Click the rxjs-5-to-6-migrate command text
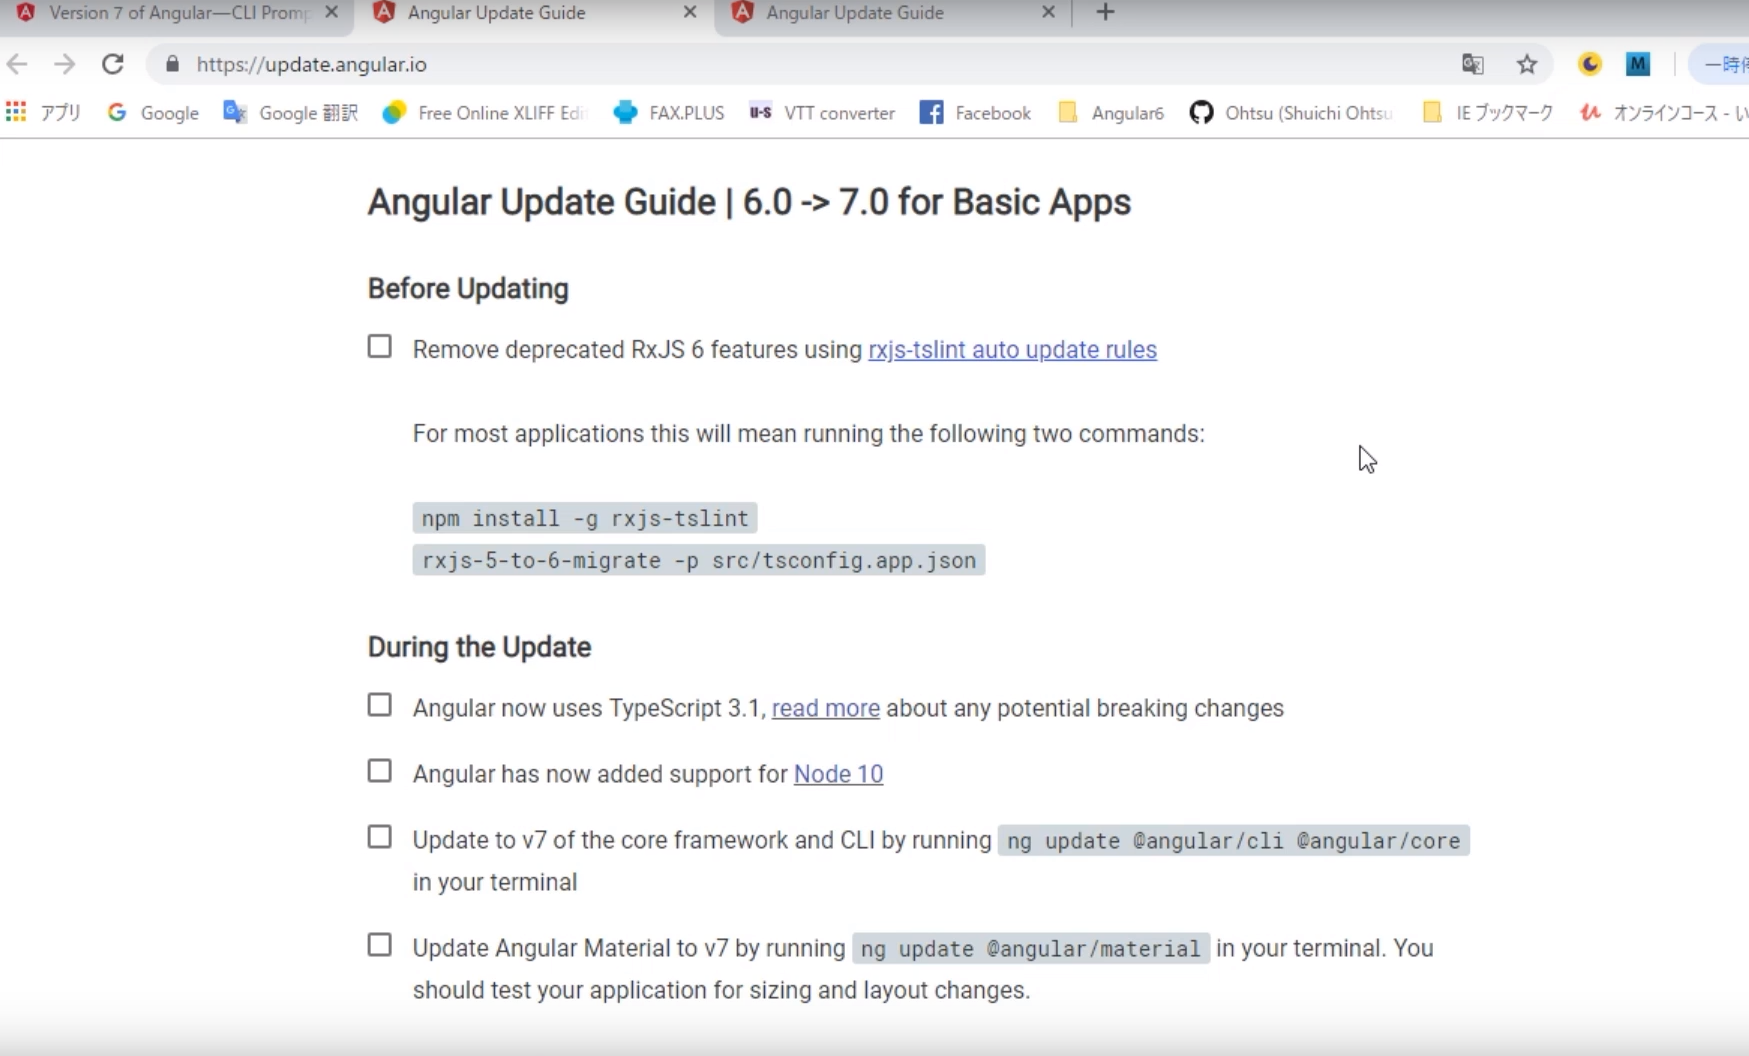 [x=699, y=560]
